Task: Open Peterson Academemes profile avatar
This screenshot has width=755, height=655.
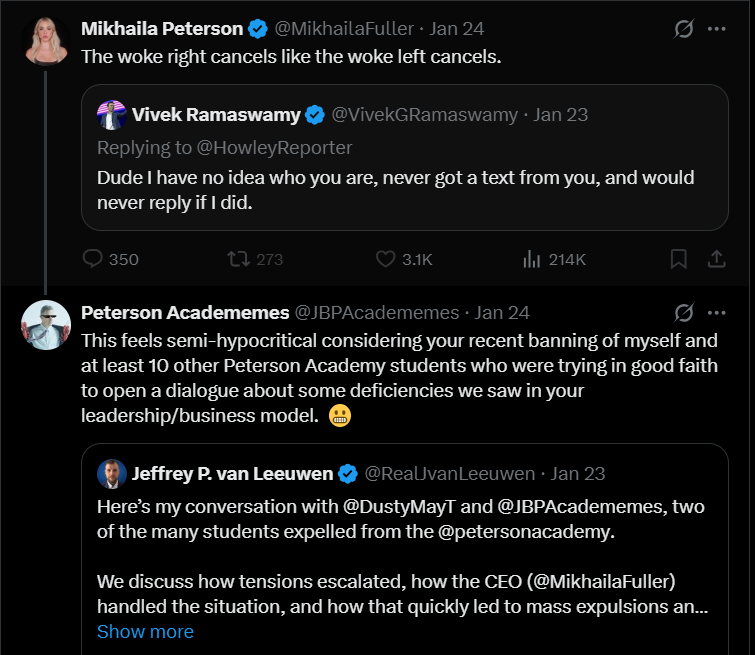Action: [x=46, y=324]
